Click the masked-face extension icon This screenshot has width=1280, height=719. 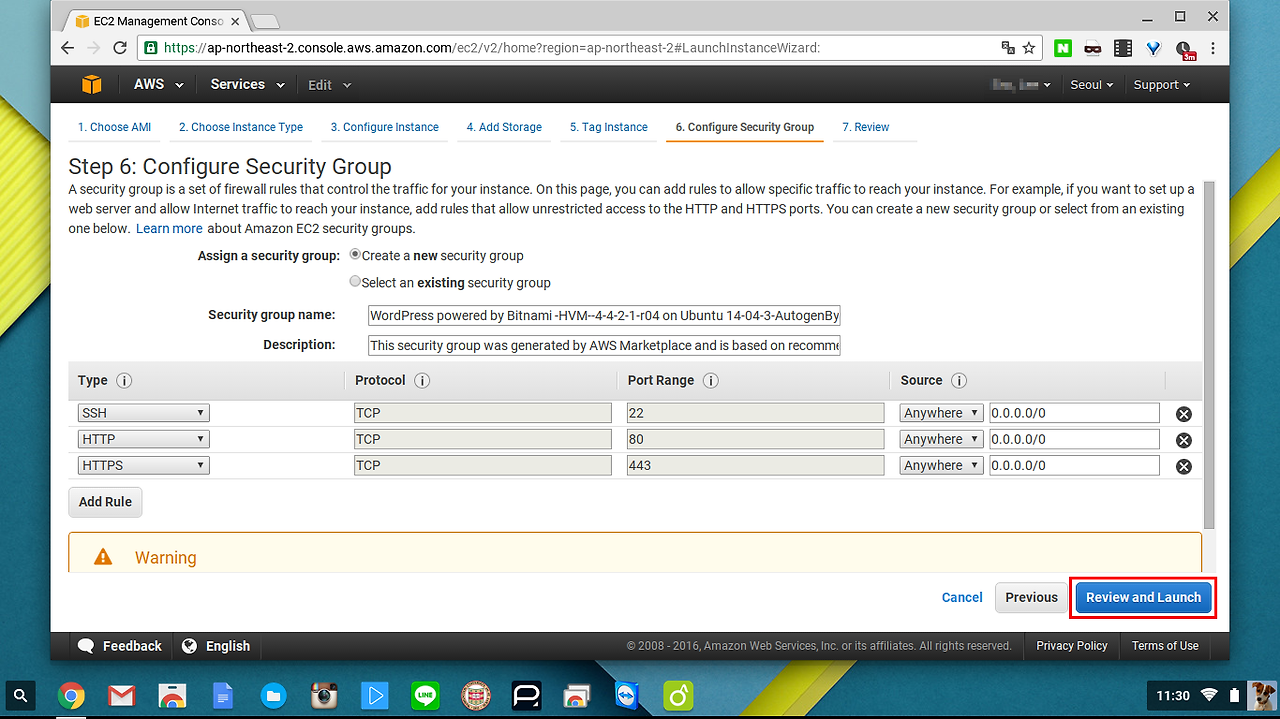coord(1092,48)
